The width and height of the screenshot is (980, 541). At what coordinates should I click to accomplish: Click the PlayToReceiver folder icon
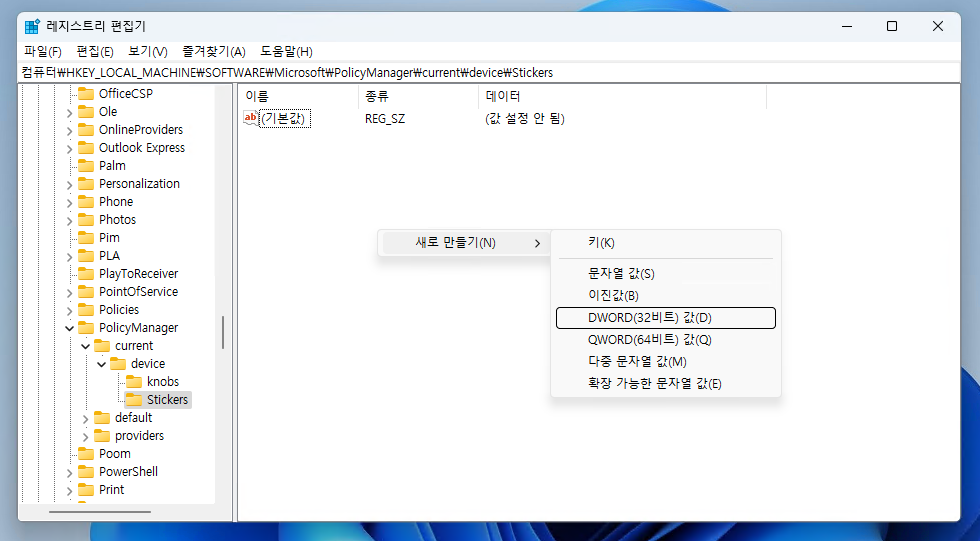86,274
